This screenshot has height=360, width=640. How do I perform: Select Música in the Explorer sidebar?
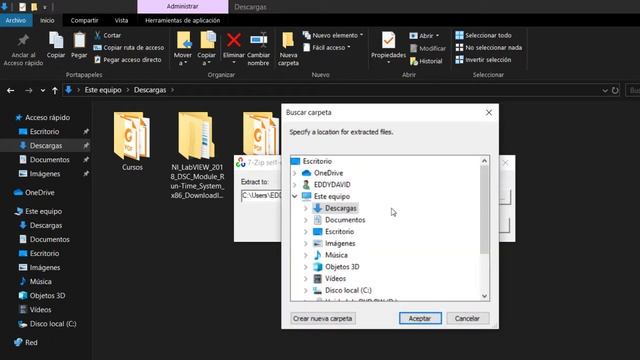(x=36, y=282)
